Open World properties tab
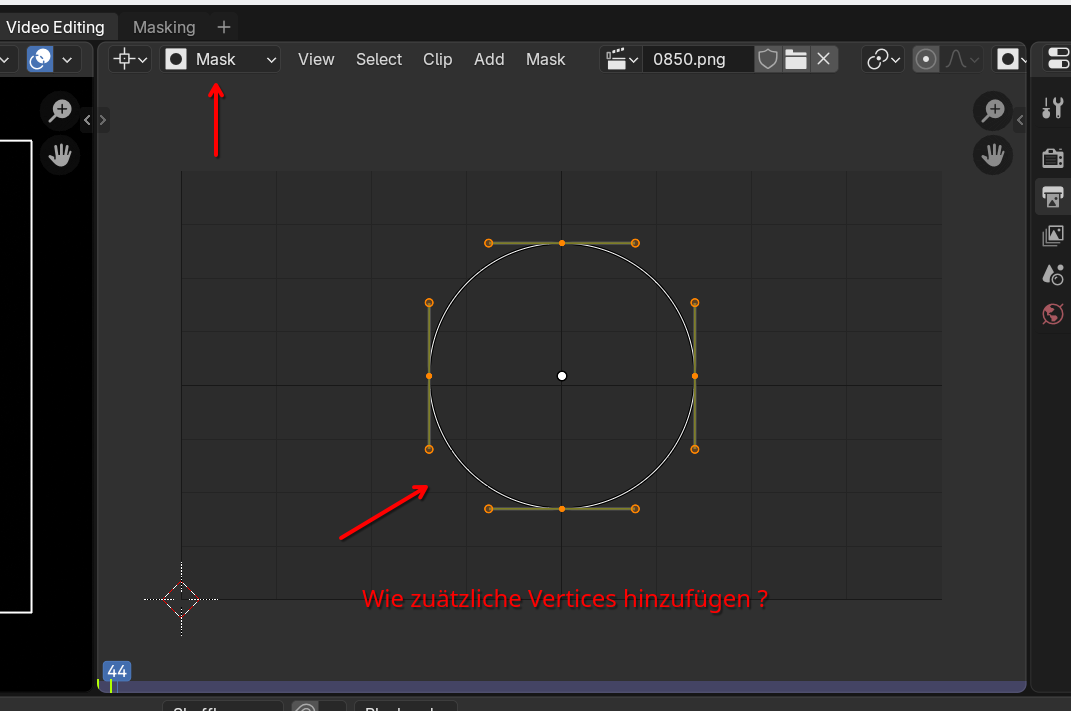This screenshot has height=711, width=1071. (x=1053, y=314)
